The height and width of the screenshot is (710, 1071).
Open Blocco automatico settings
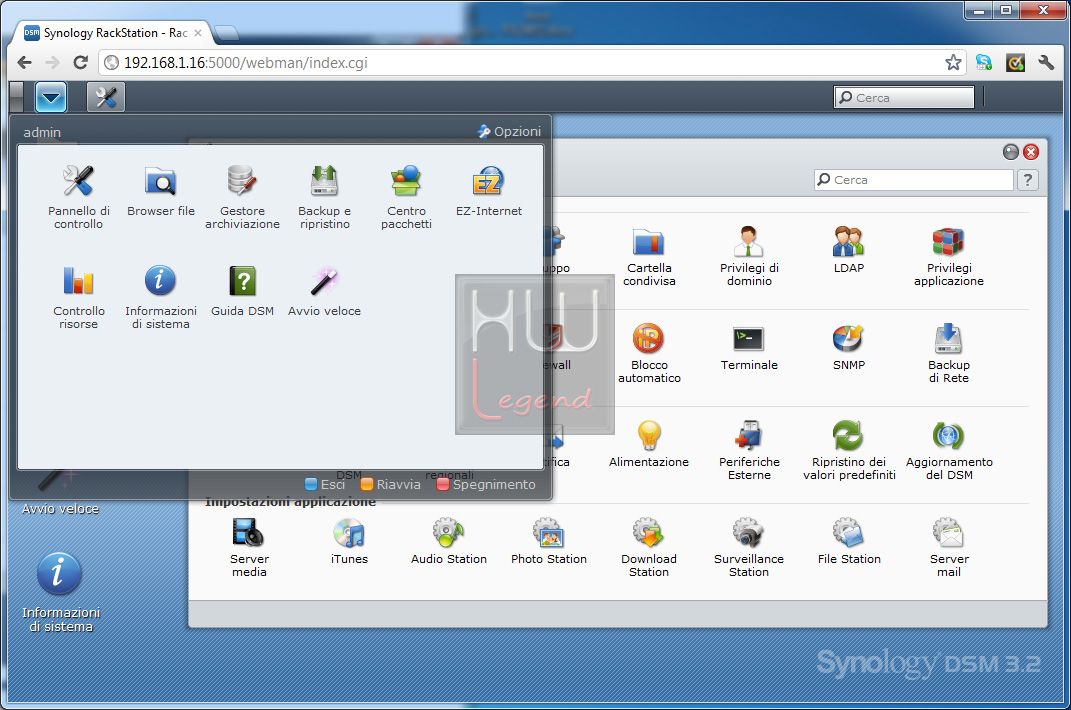coord(649,353)
